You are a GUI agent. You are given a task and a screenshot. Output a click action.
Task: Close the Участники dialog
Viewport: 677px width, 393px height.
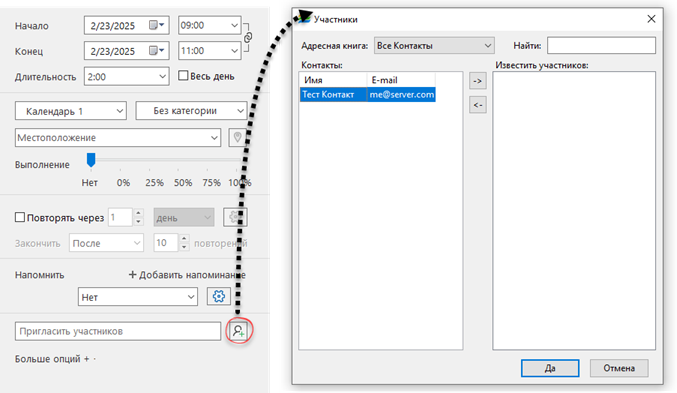click(x=651, y=19)
